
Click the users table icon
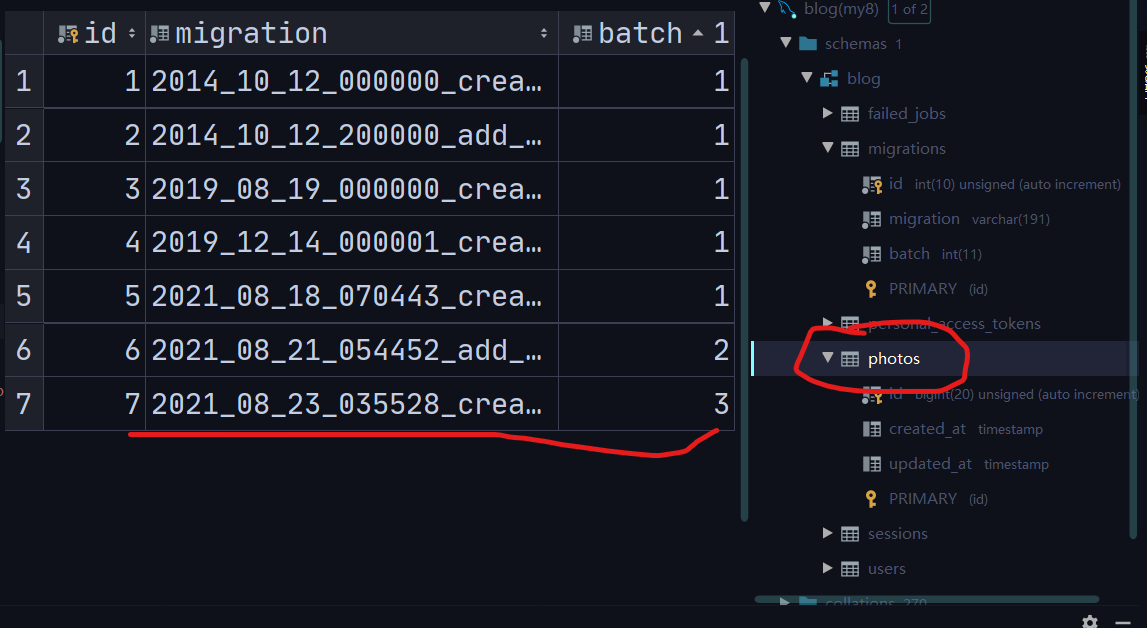coord(850,569)
